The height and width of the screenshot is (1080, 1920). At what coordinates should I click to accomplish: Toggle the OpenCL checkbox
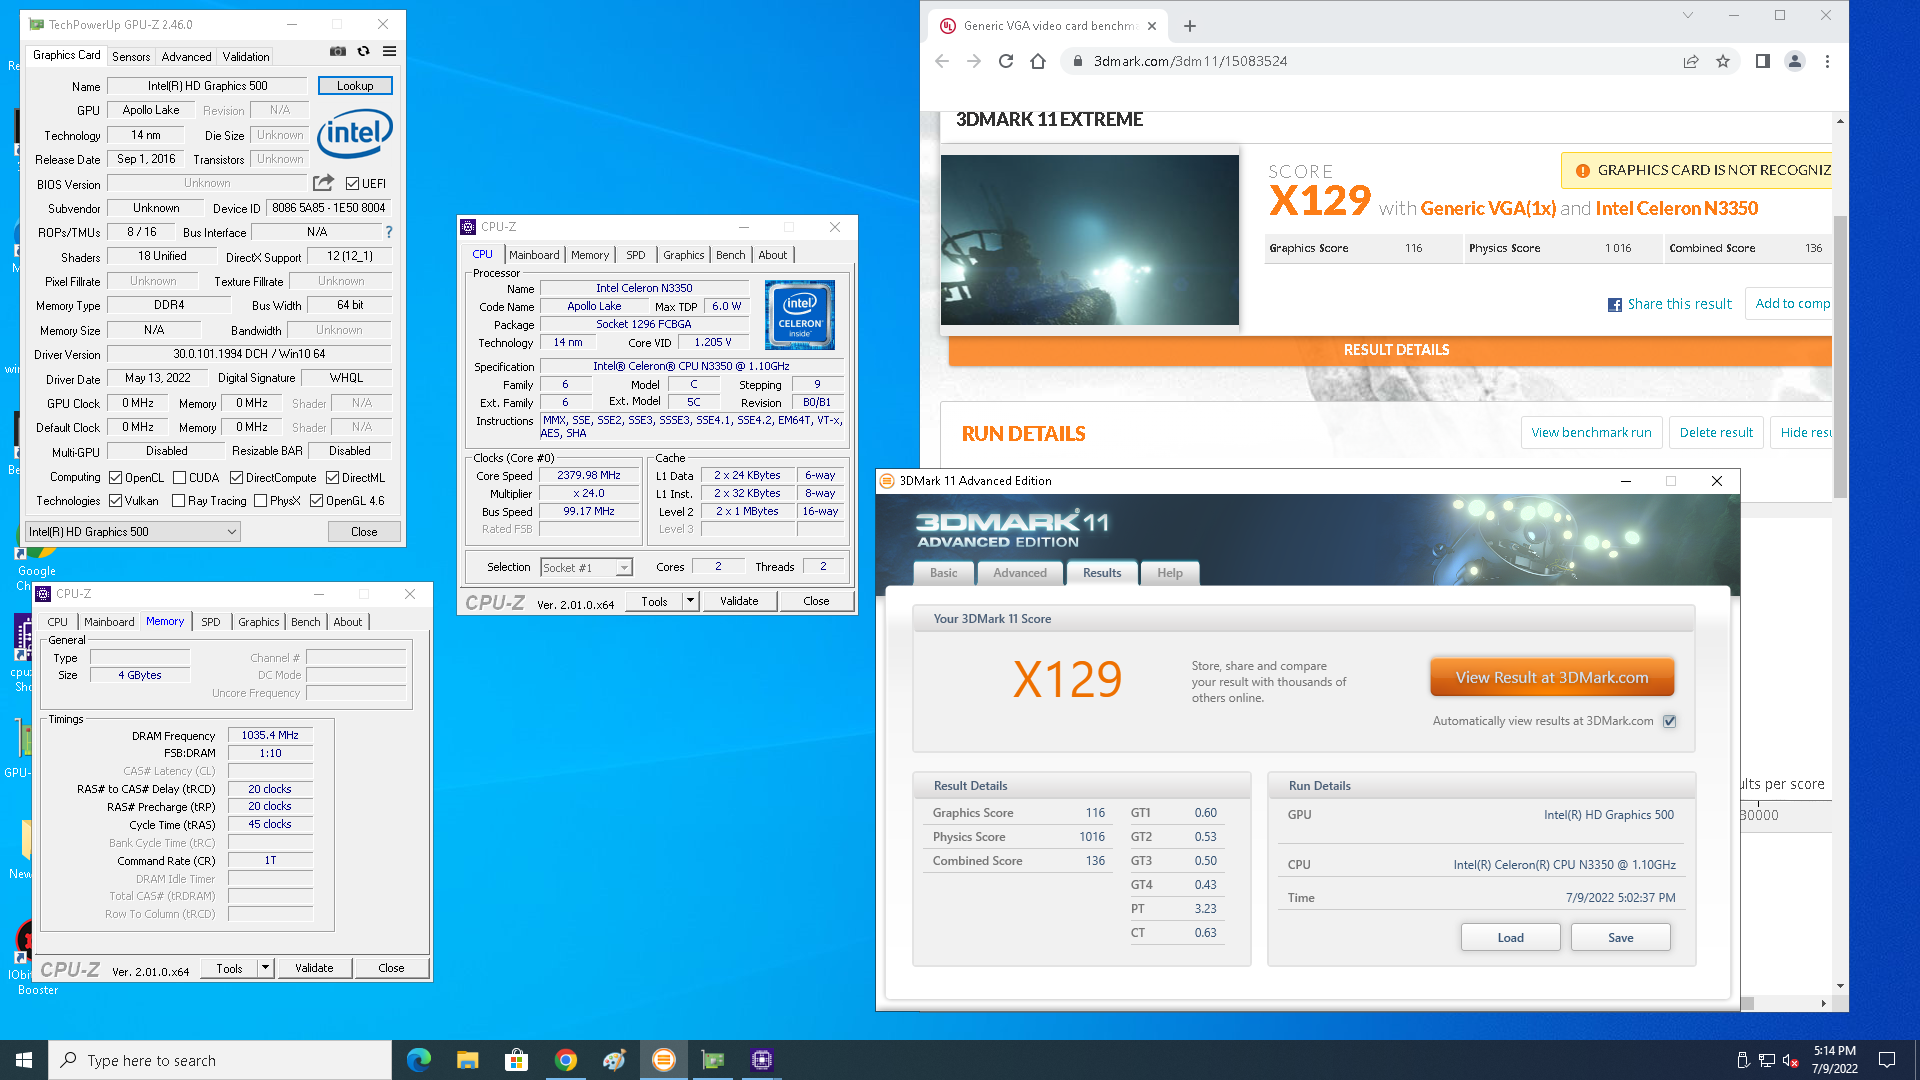tap(115, 478)
